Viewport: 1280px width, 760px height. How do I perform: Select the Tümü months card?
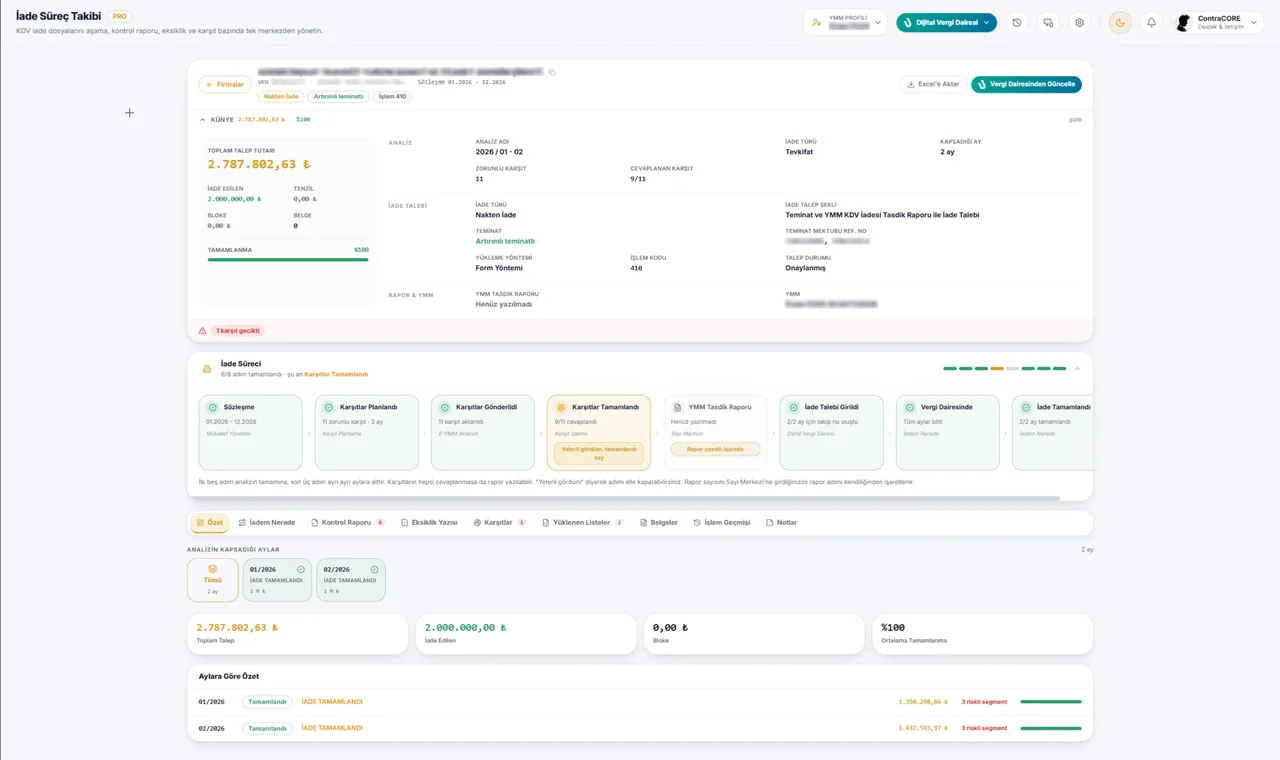pyautogui.click(x=213, y=580)
